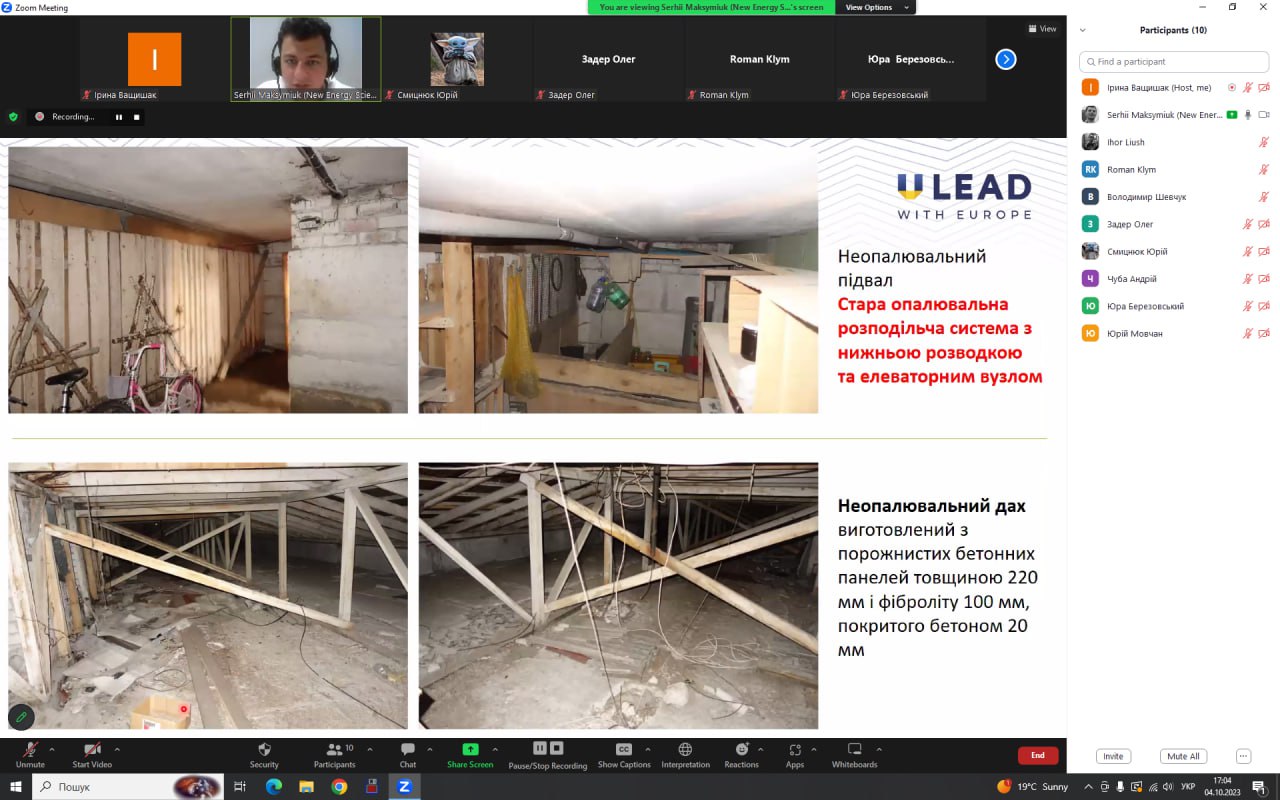This screenshot has width=1280, height=800.
Task: Open the Participants list from toolbar
Action: coord(334,750)
